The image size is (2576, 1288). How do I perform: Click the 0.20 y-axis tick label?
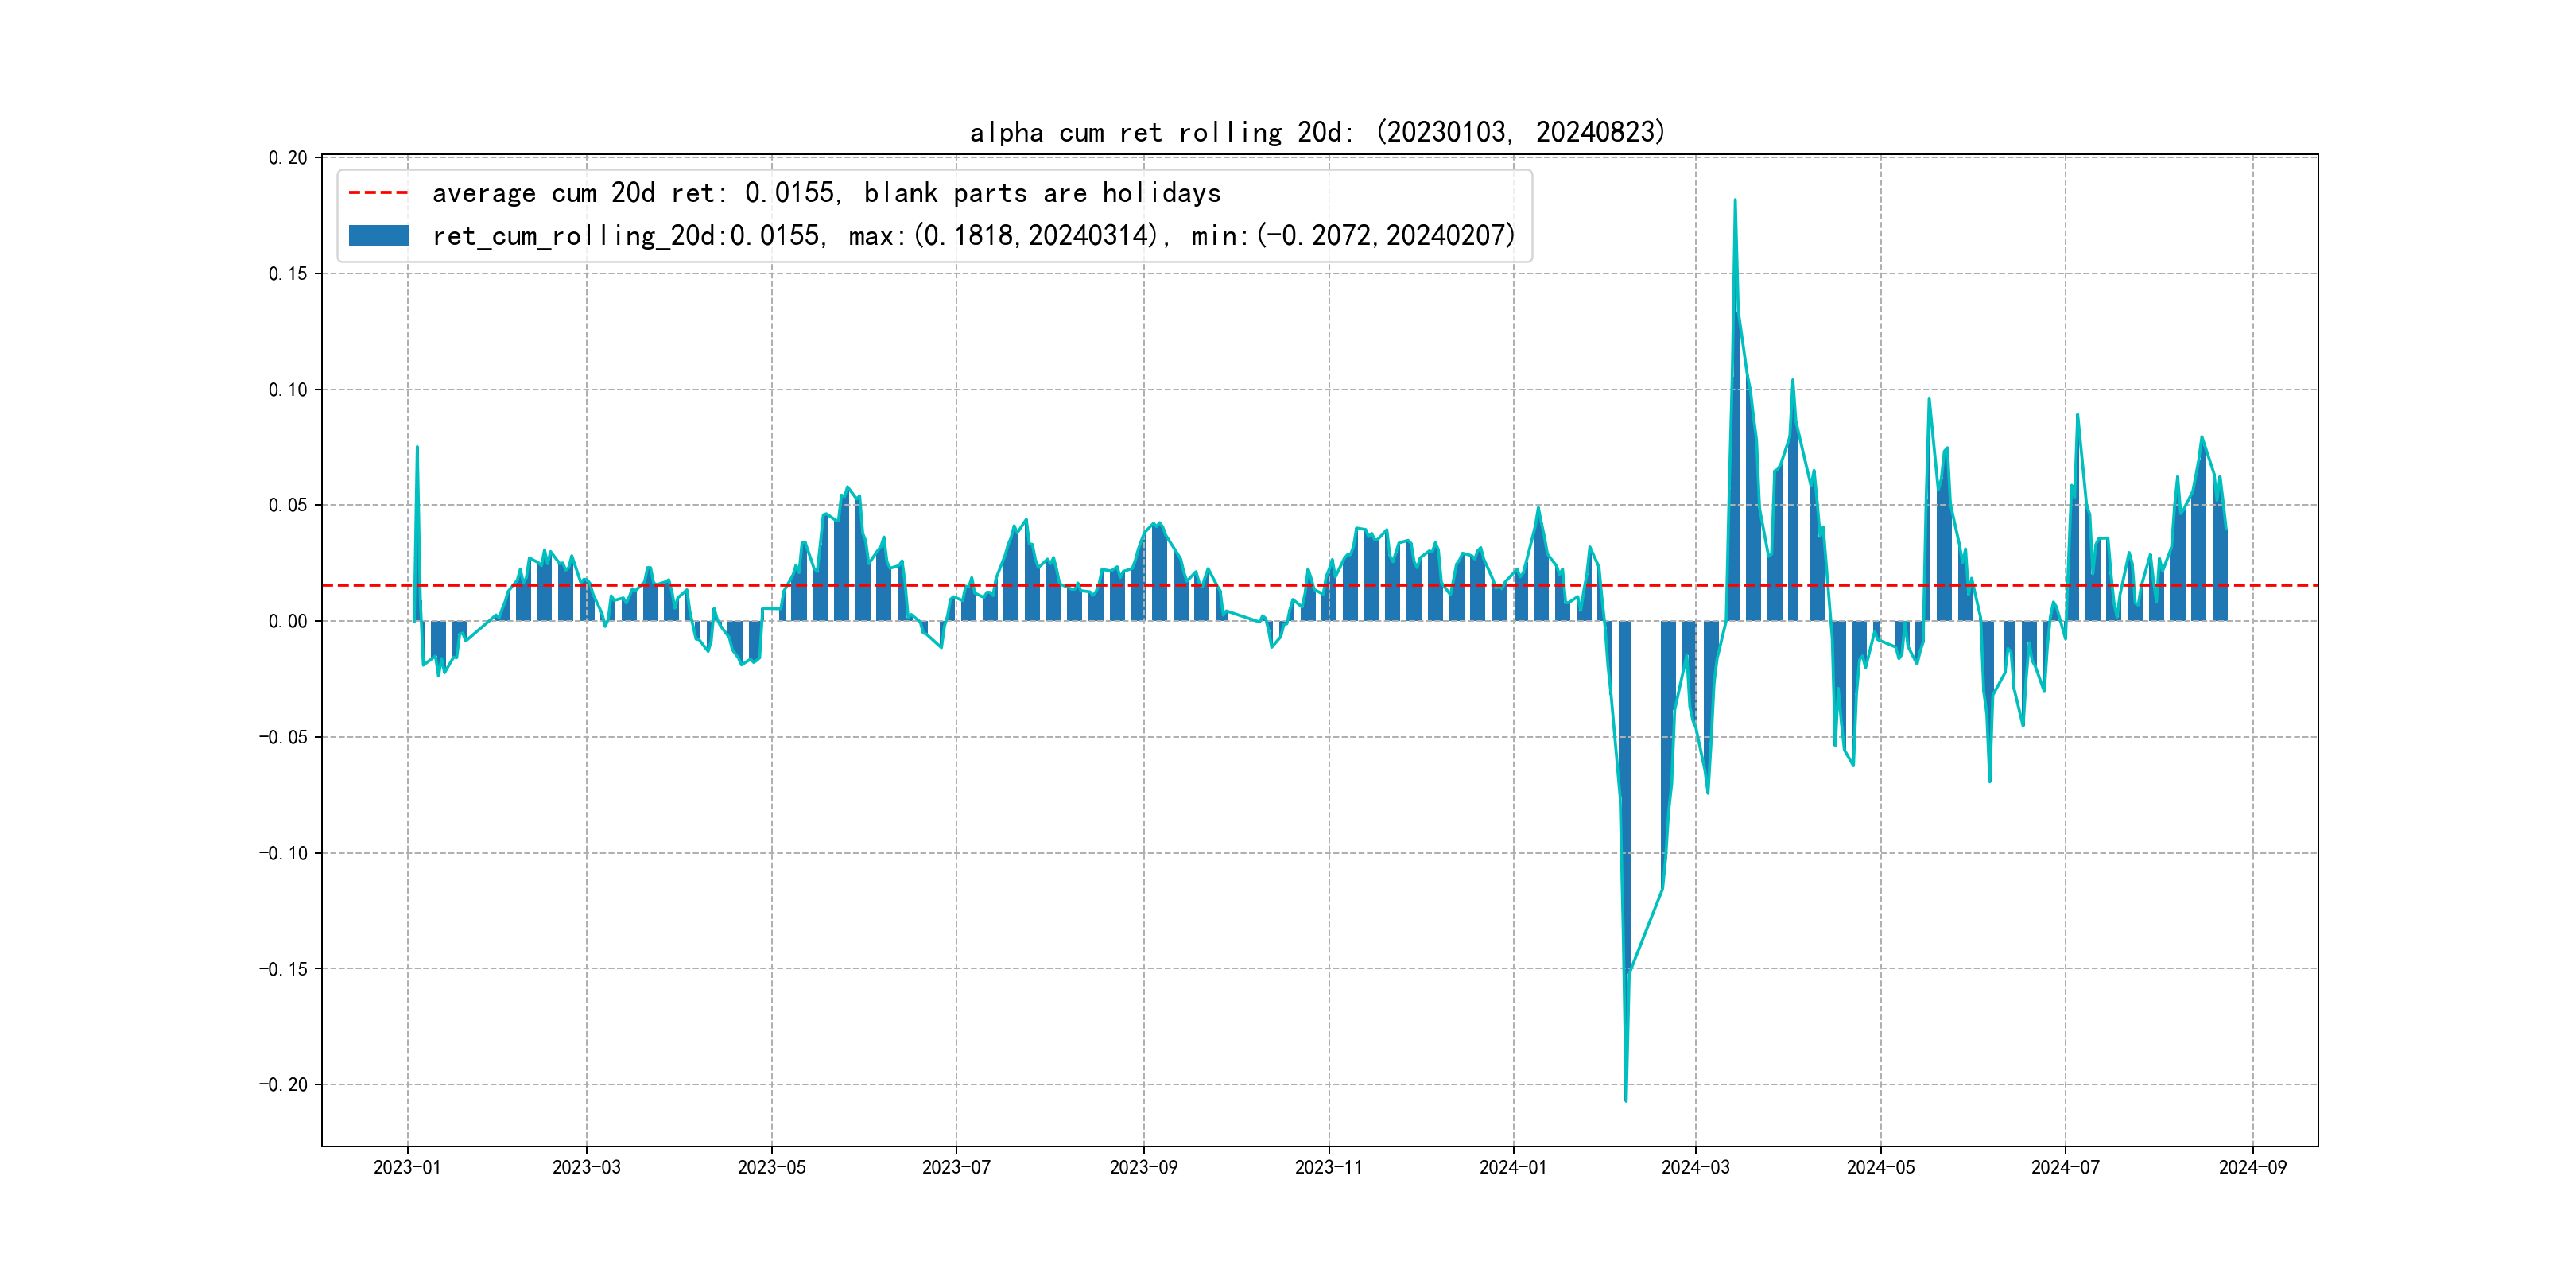pyautogui.click(x=288, y=158)
